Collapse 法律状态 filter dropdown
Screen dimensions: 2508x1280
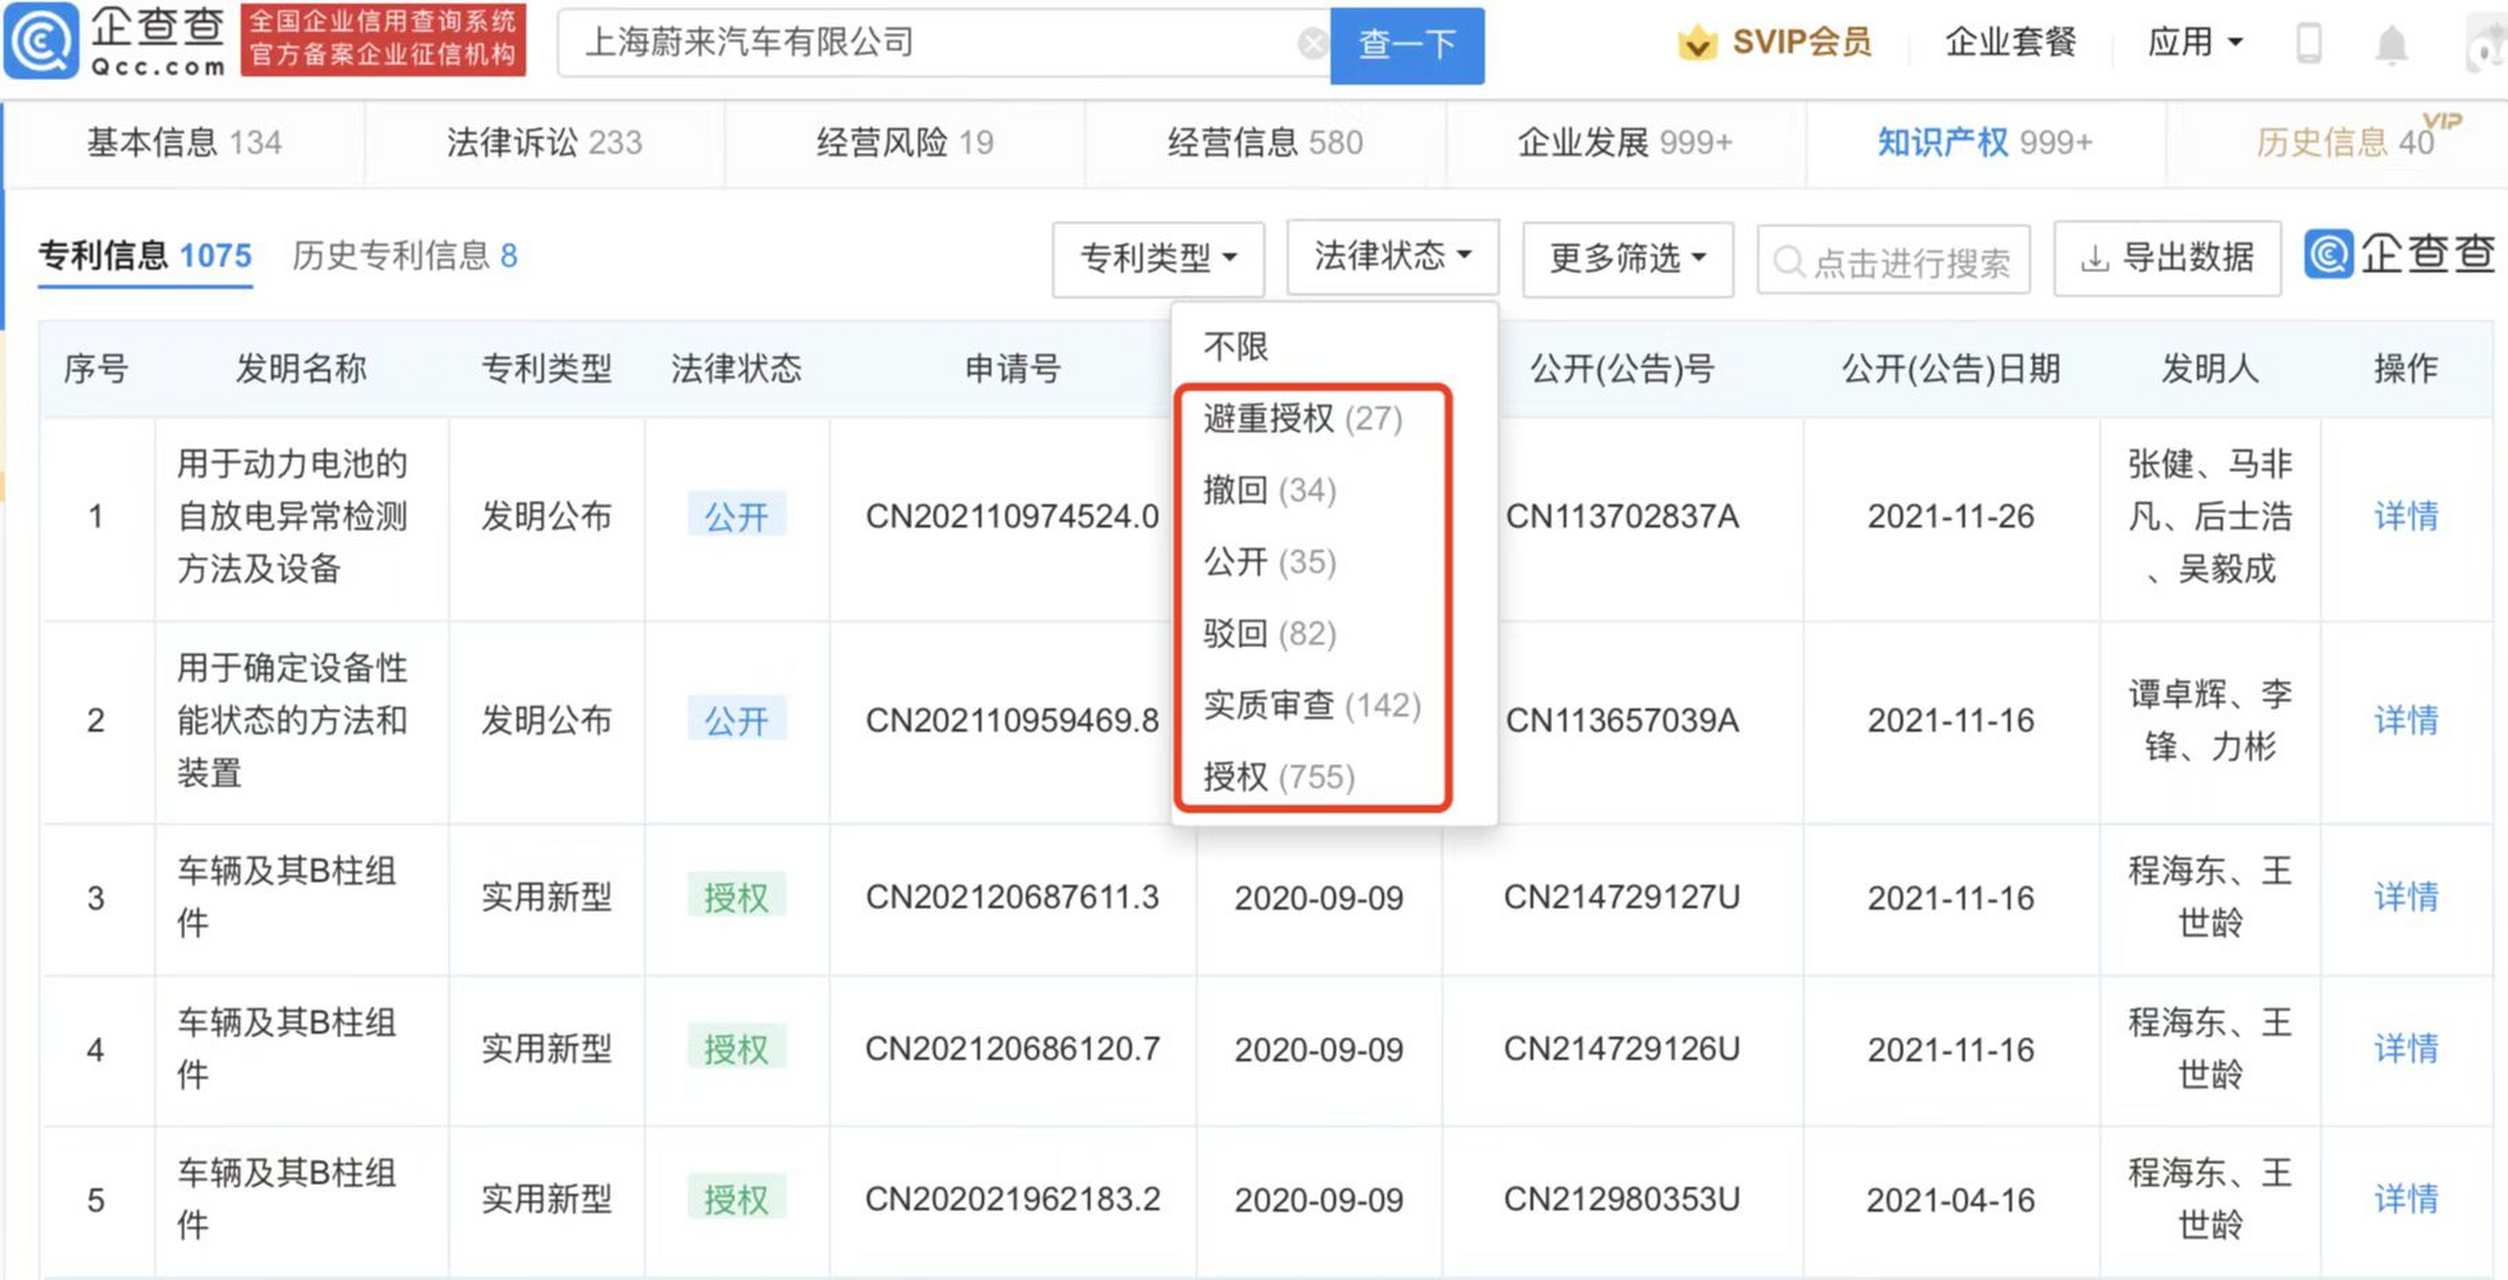tap(1393, 256)
